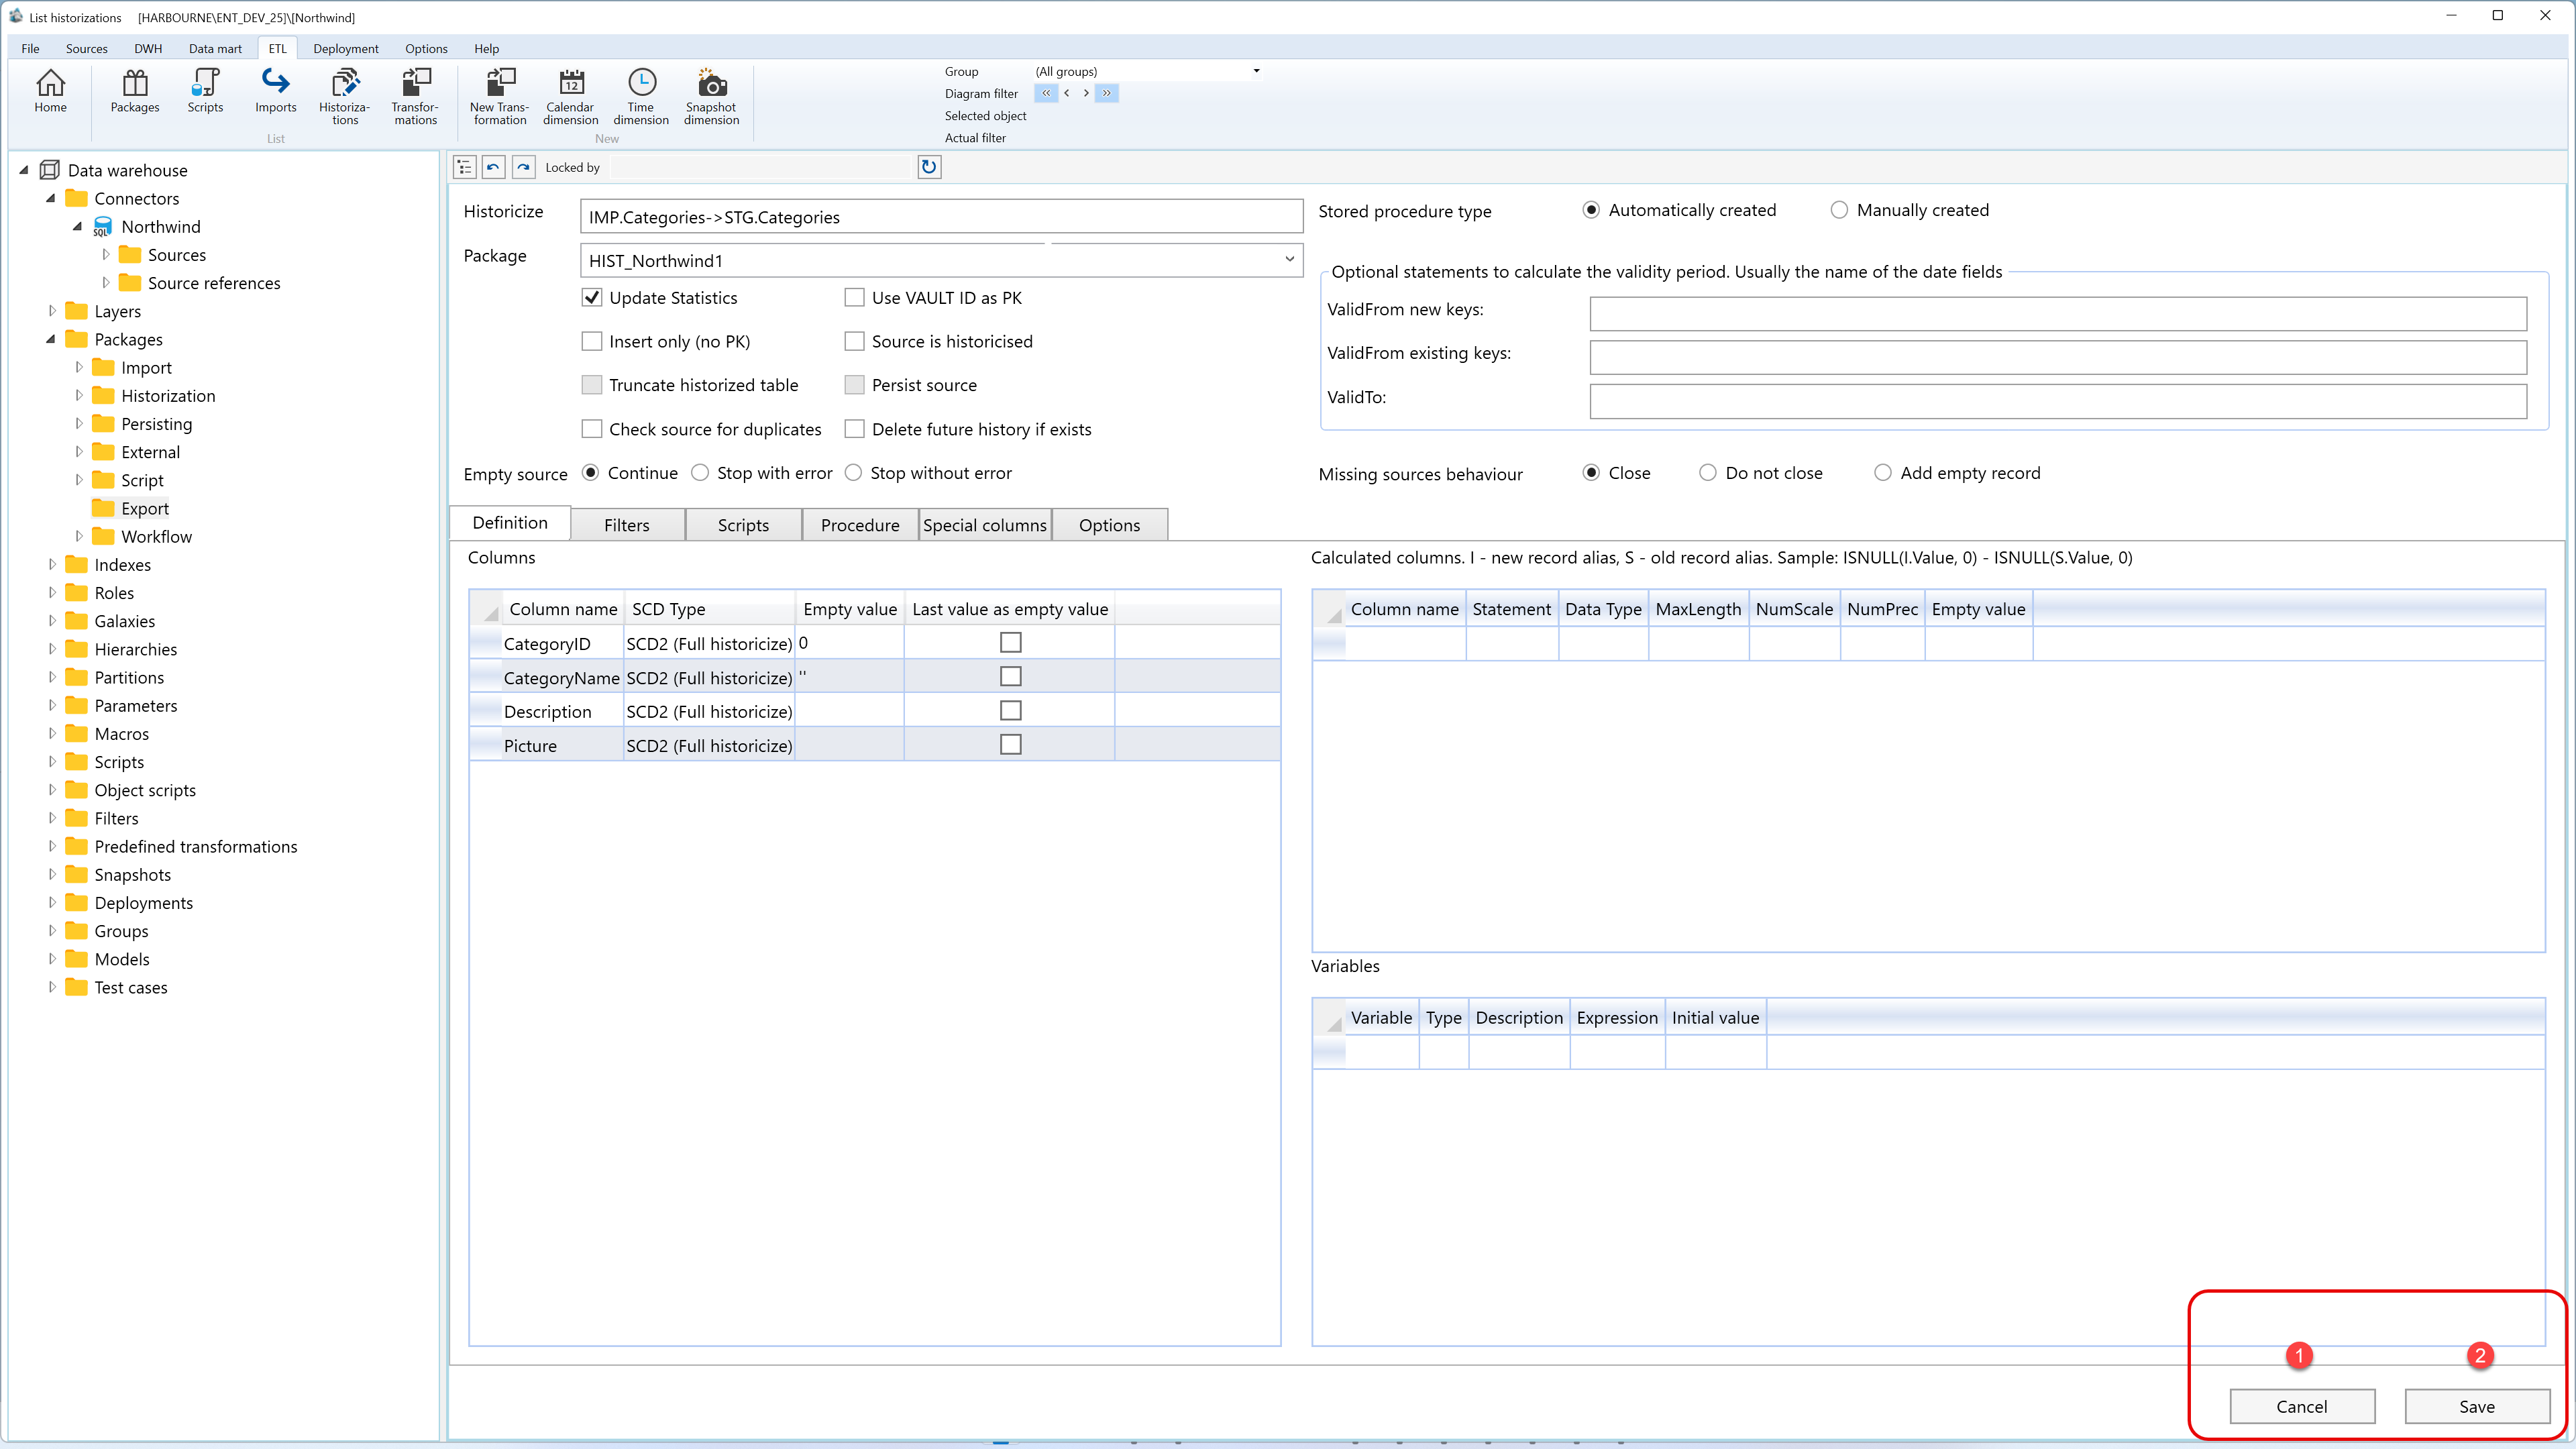Select Manually created procedure type
Image resolution: width=2576 pixels, height=1449 pixels.
pyautogui.click(x=1839, y=210)
